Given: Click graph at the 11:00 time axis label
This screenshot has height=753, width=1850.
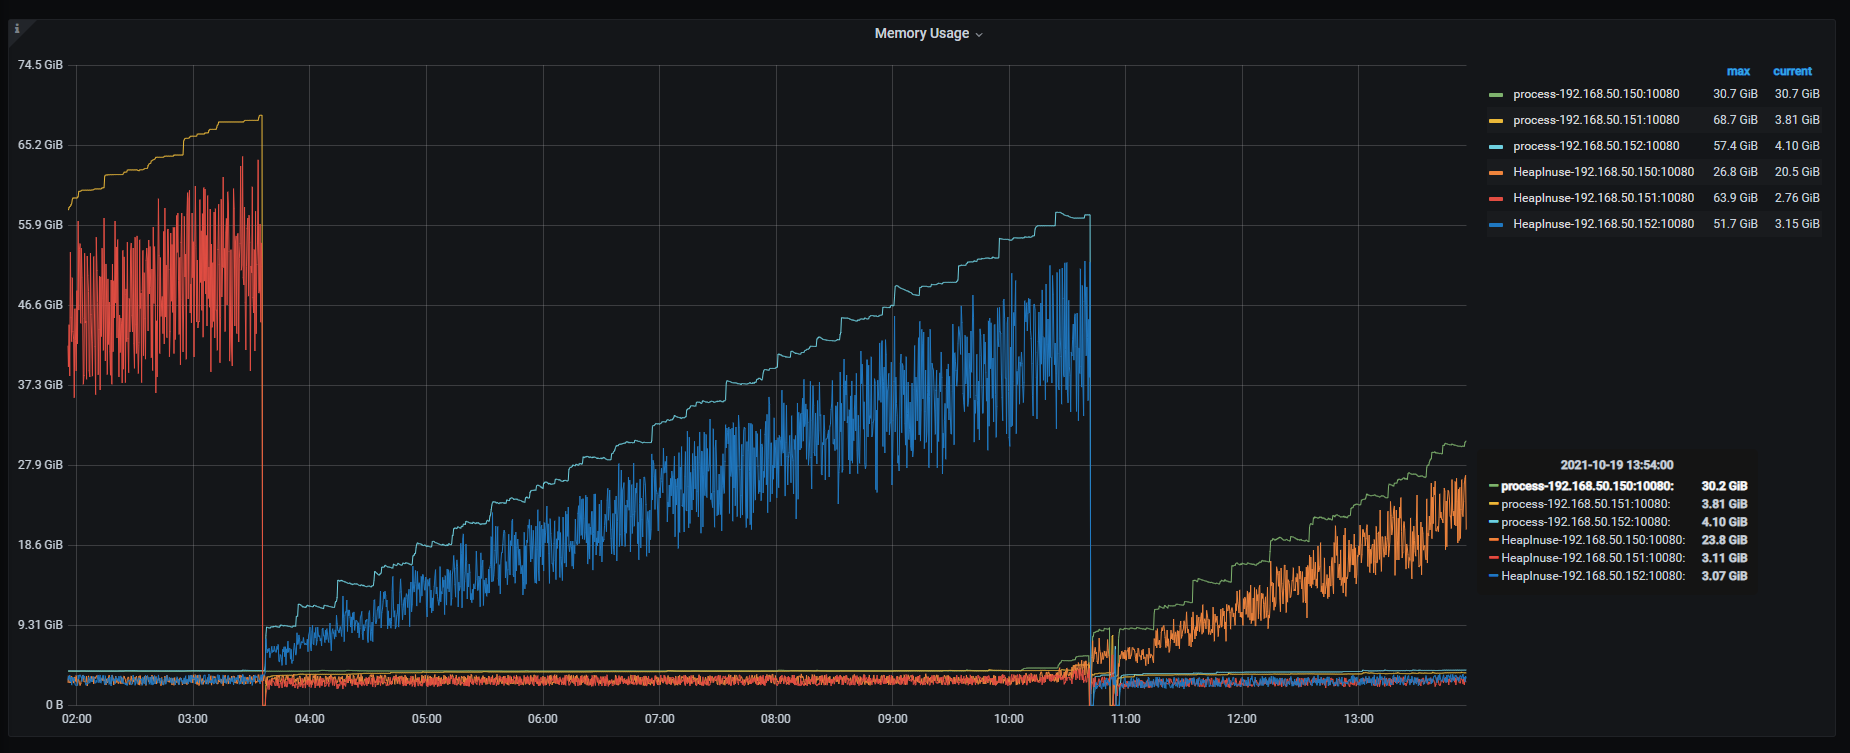Looking at the screenshot, I should tap(1125, 719).
